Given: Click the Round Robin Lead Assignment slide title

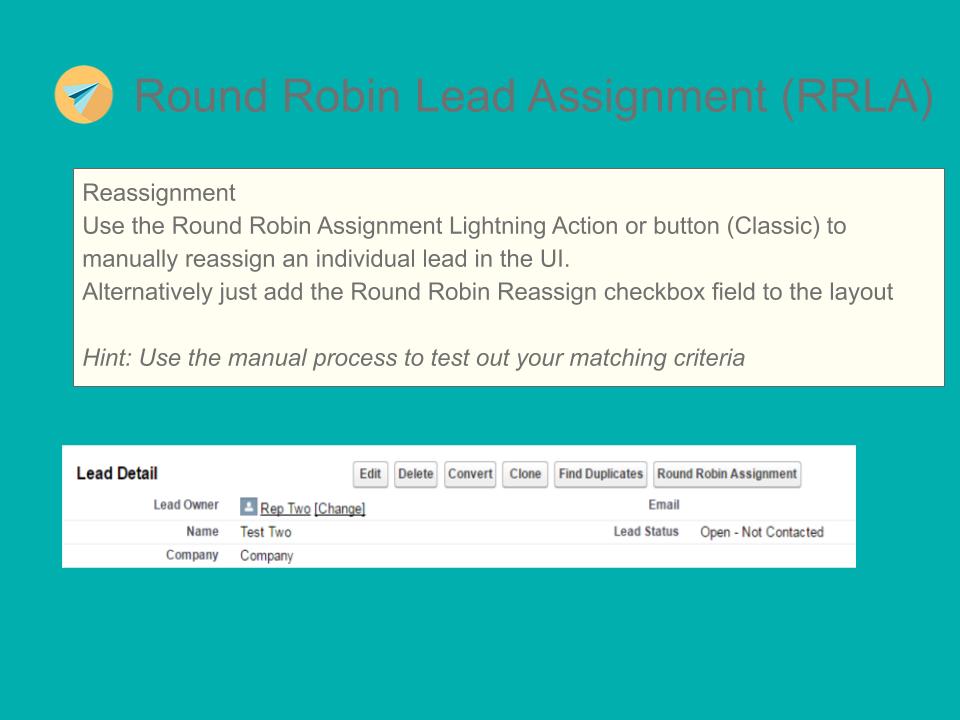Looking at the screenshot, I should [533, 96].
